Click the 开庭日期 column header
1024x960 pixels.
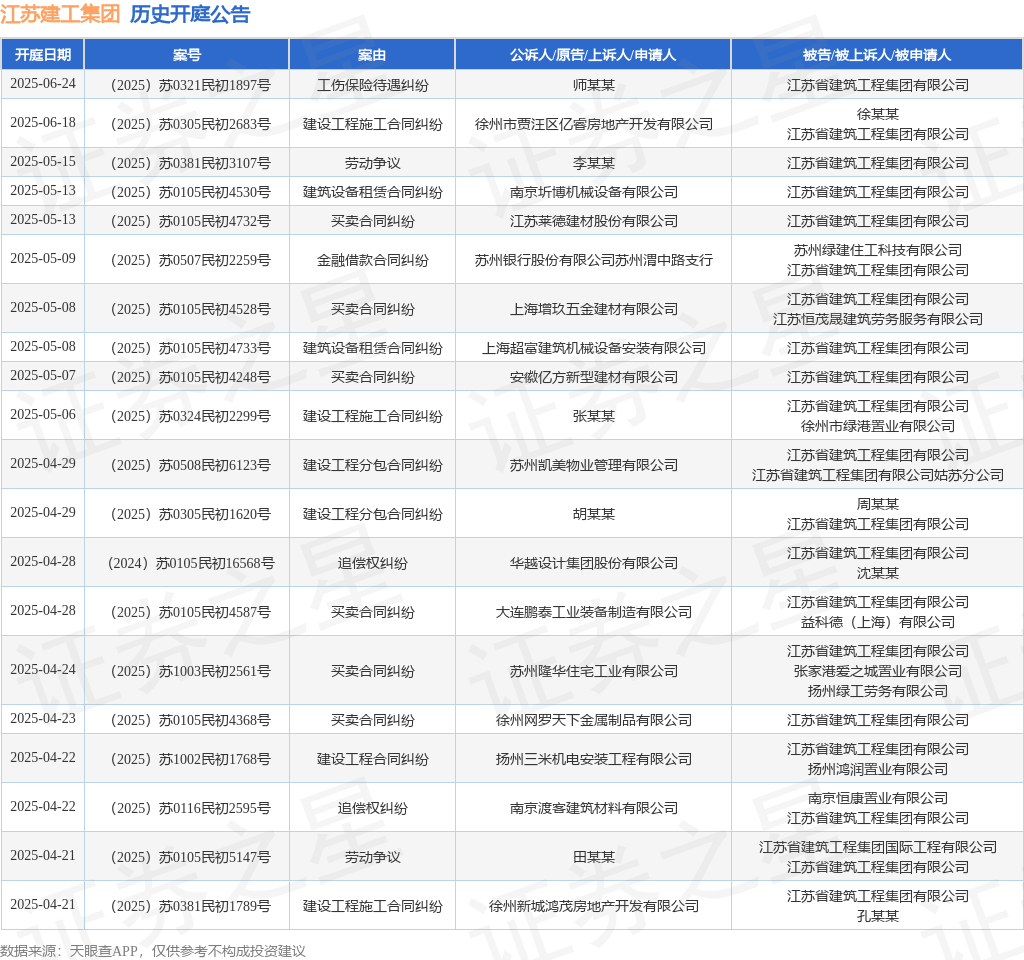(x=42, y=55)
